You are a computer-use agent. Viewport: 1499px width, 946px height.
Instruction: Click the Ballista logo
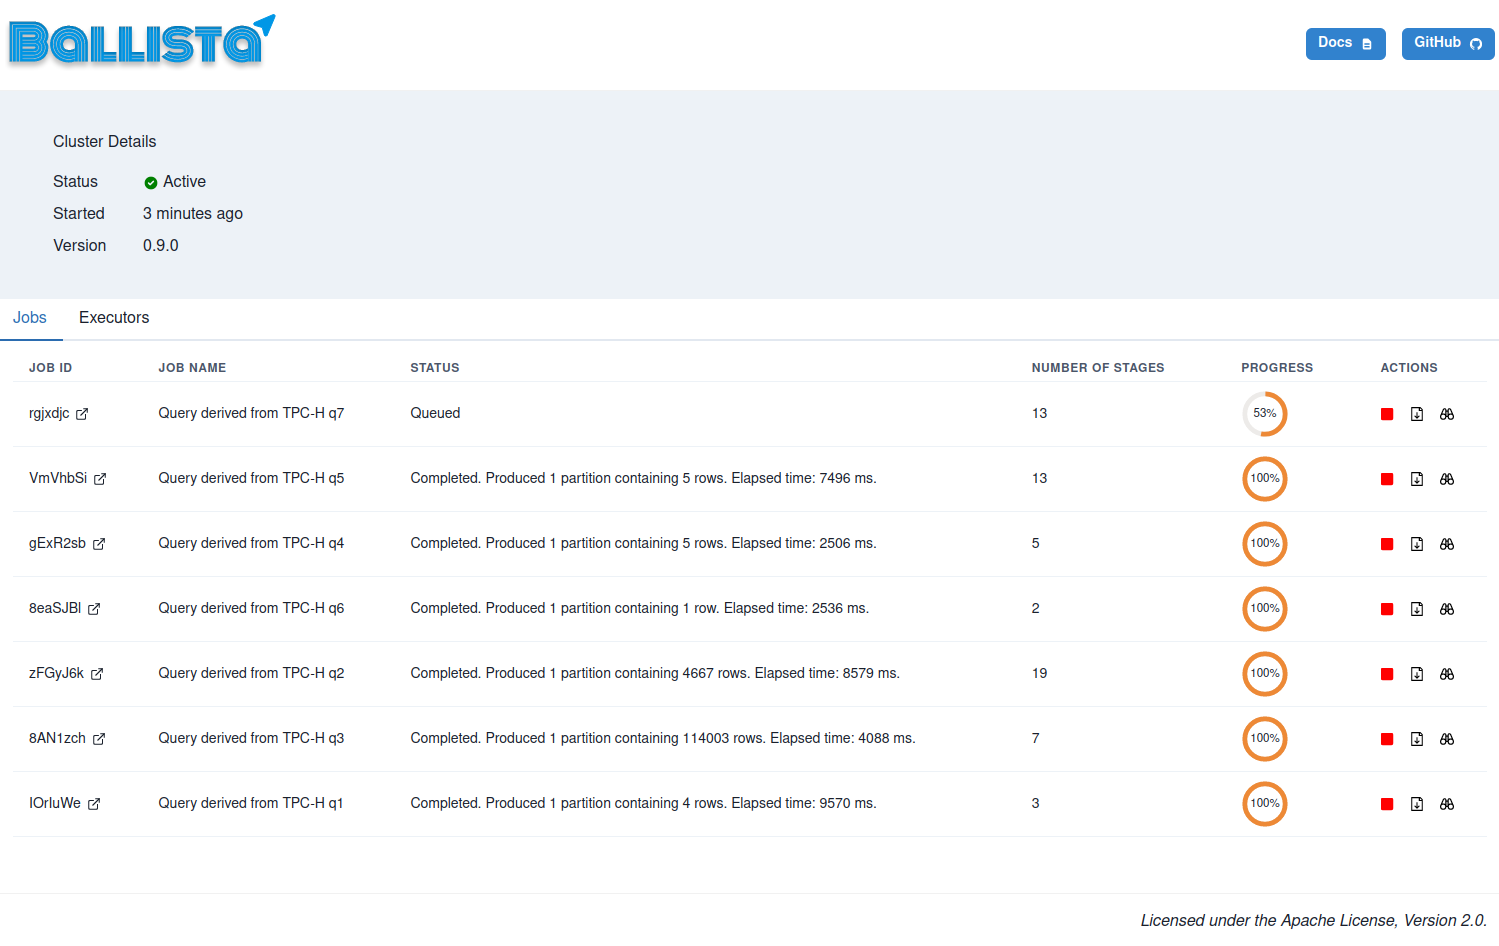click(x=140, y=42)
